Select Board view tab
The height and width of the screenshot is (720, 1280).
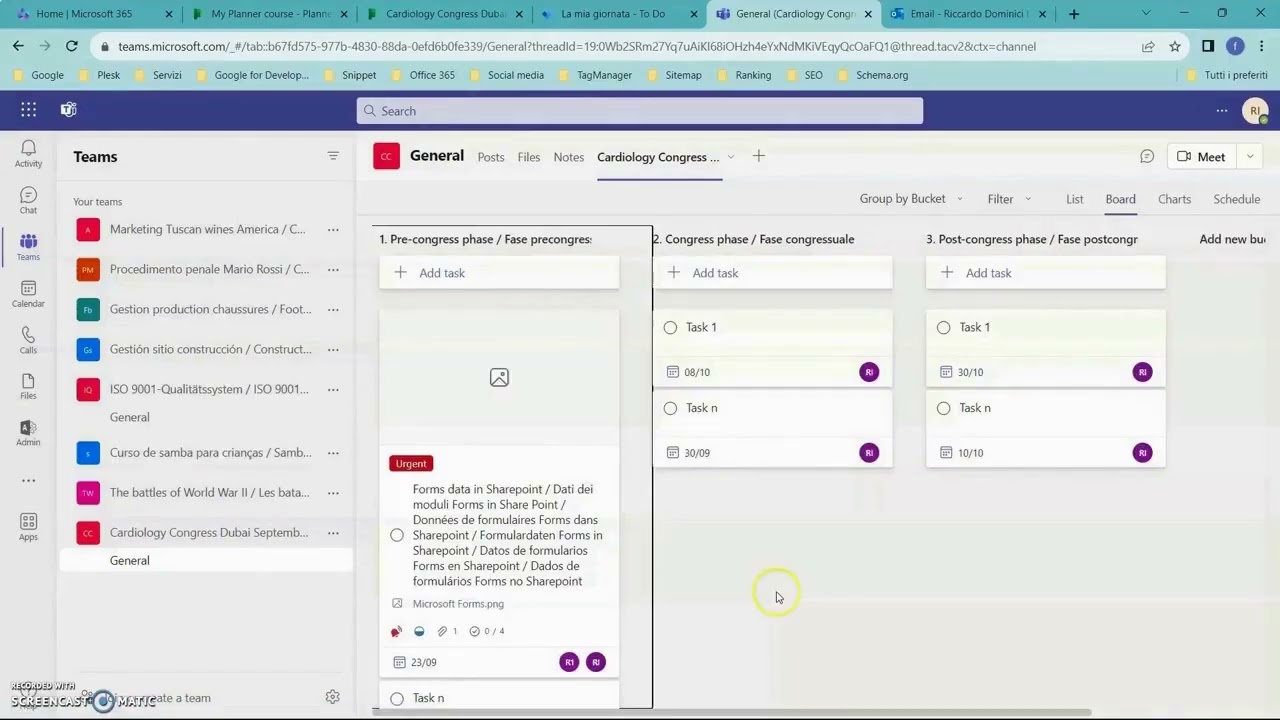coord(1120,199)
